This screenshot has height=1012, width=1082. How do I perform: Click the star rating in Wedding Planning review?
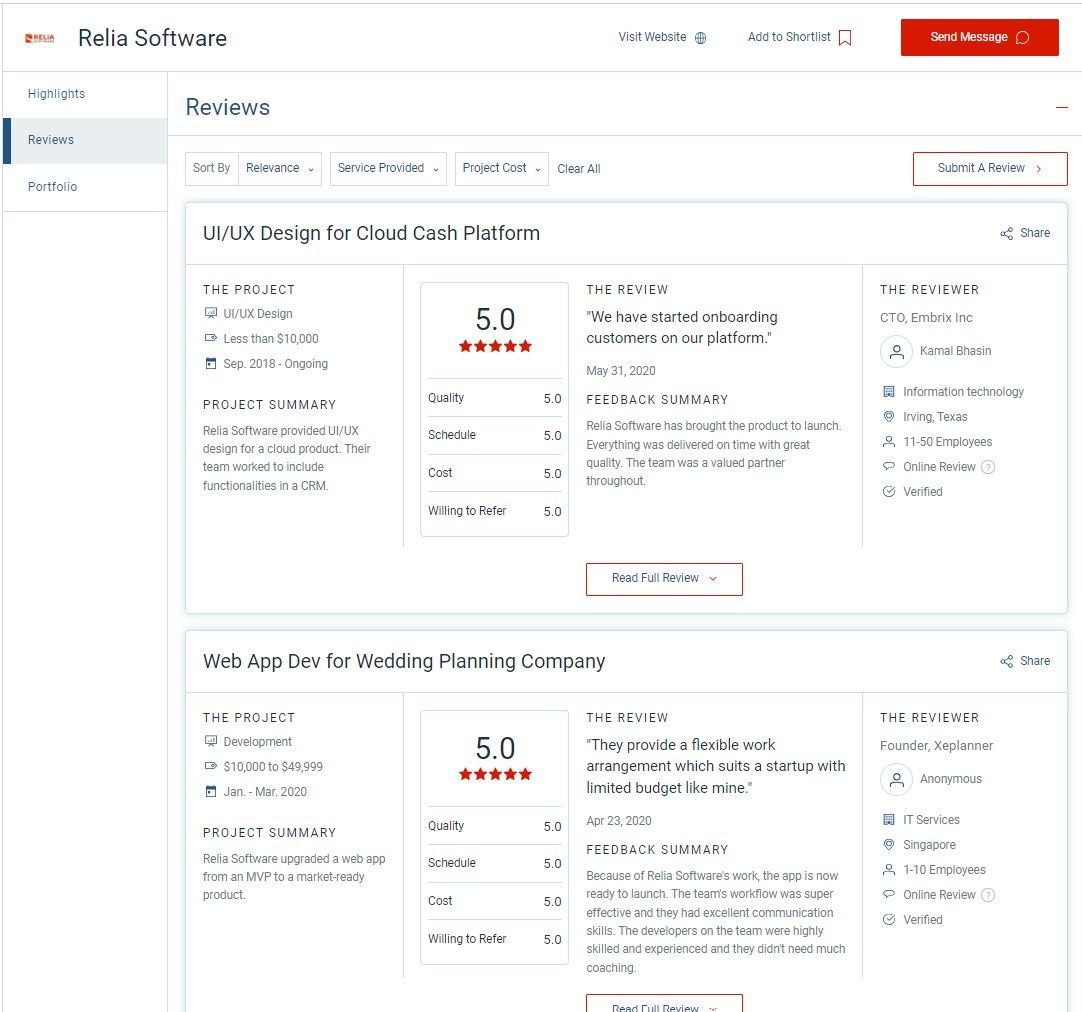coord(495,775)
